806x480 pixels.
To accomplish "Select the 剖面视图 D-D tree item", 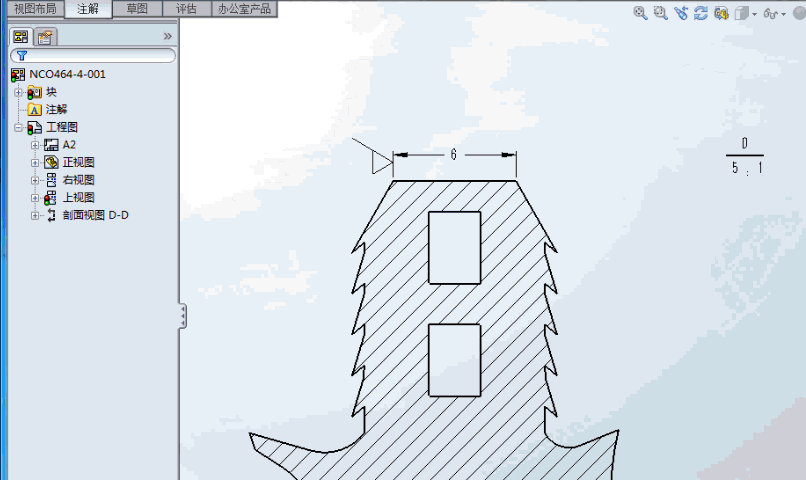I will [x=96, y=215].
